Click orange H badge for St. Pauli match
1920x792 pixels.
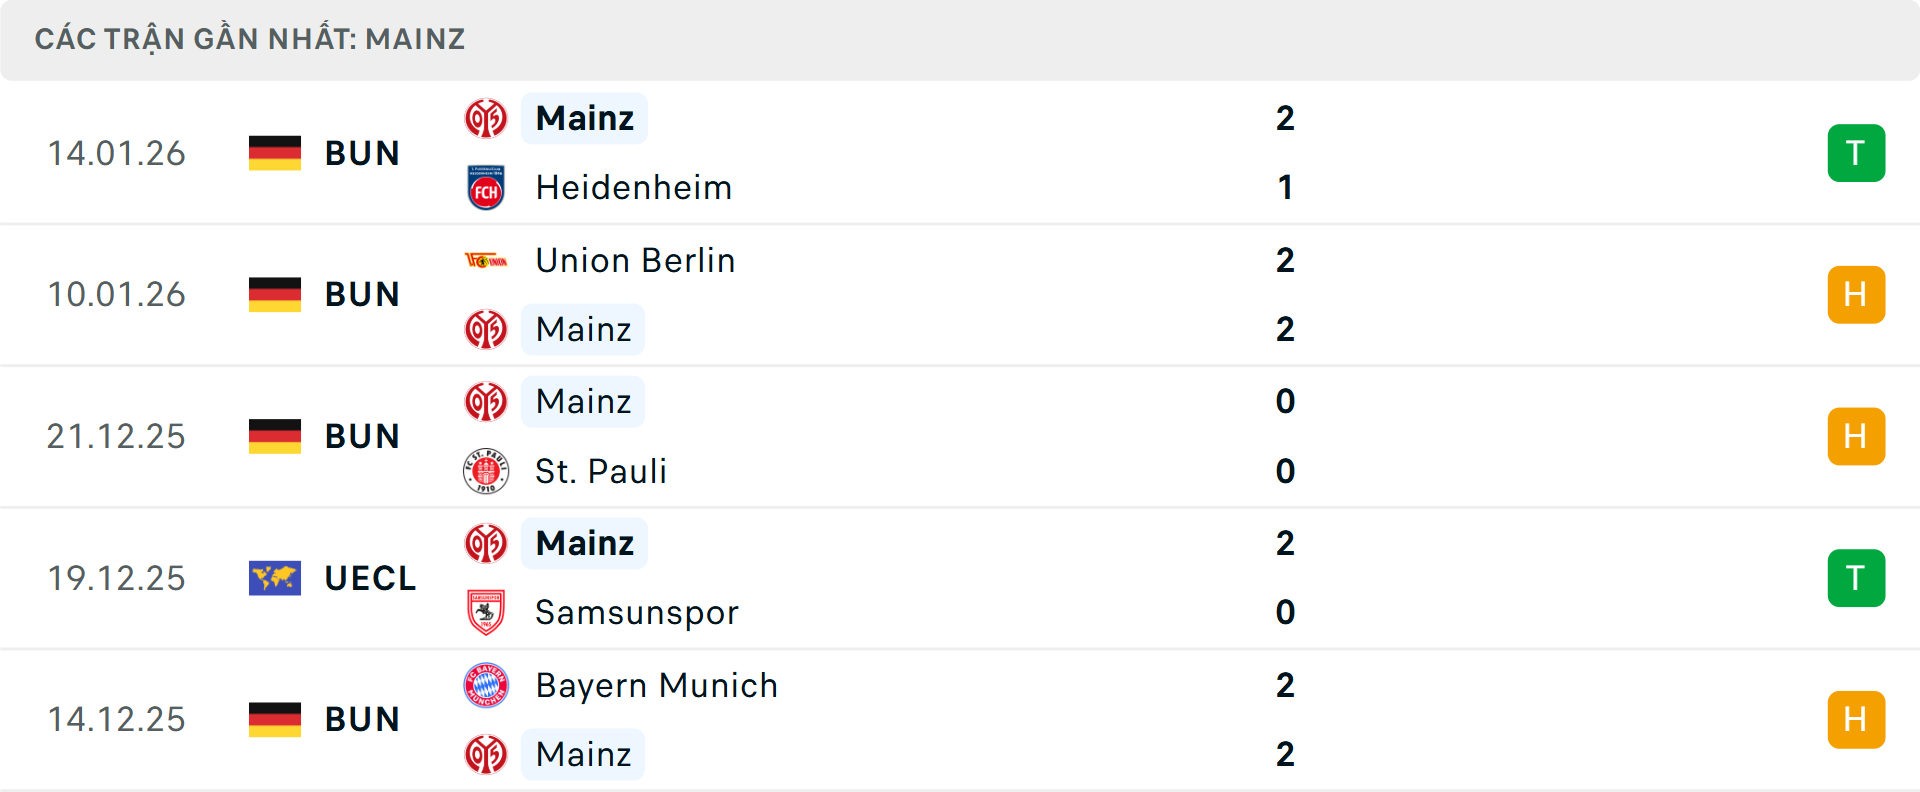(1856, 437)
